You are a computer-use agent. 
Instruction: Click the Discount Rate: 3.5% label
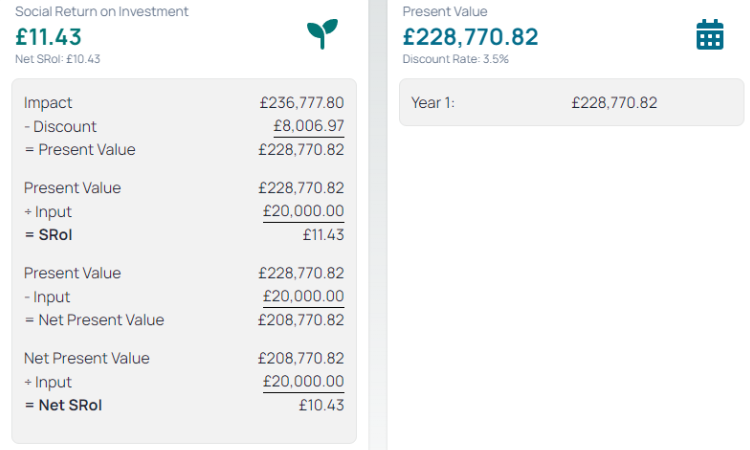[x=455, y=59]
